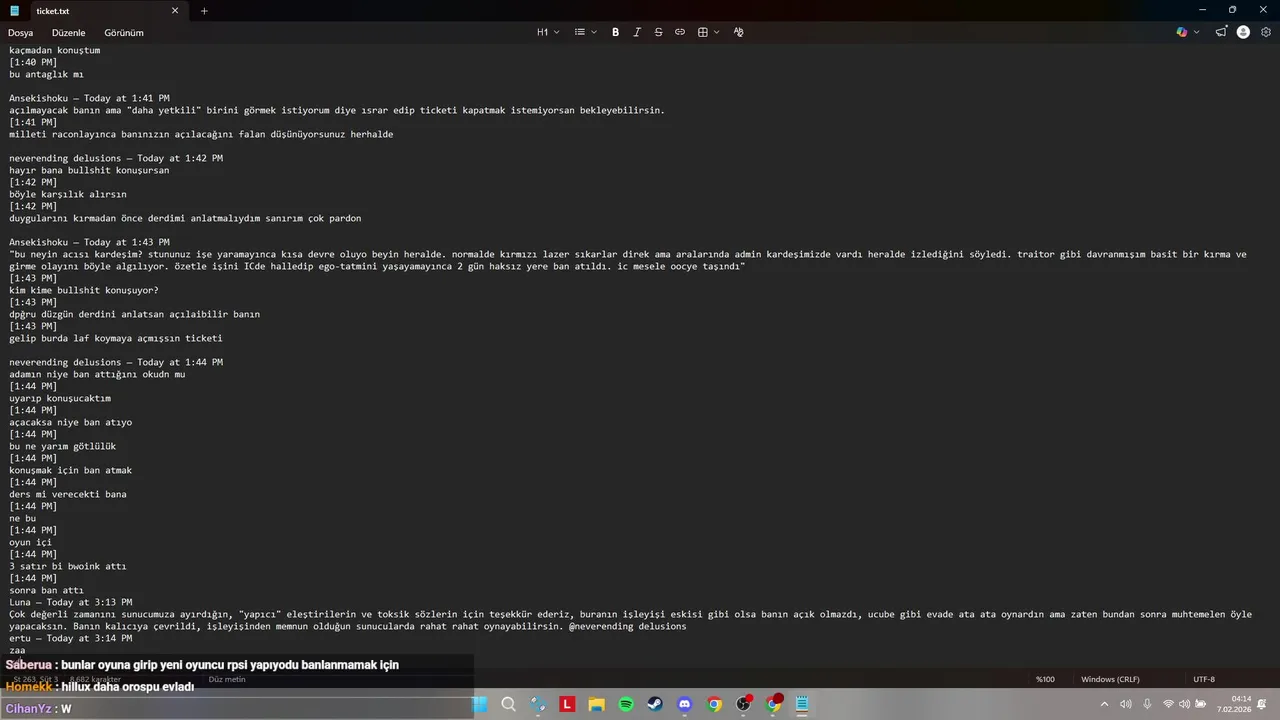This screenshot has width=1280, height=720.
Task: Clear formatting with the toolbar icon
Action: click(739, 32)
